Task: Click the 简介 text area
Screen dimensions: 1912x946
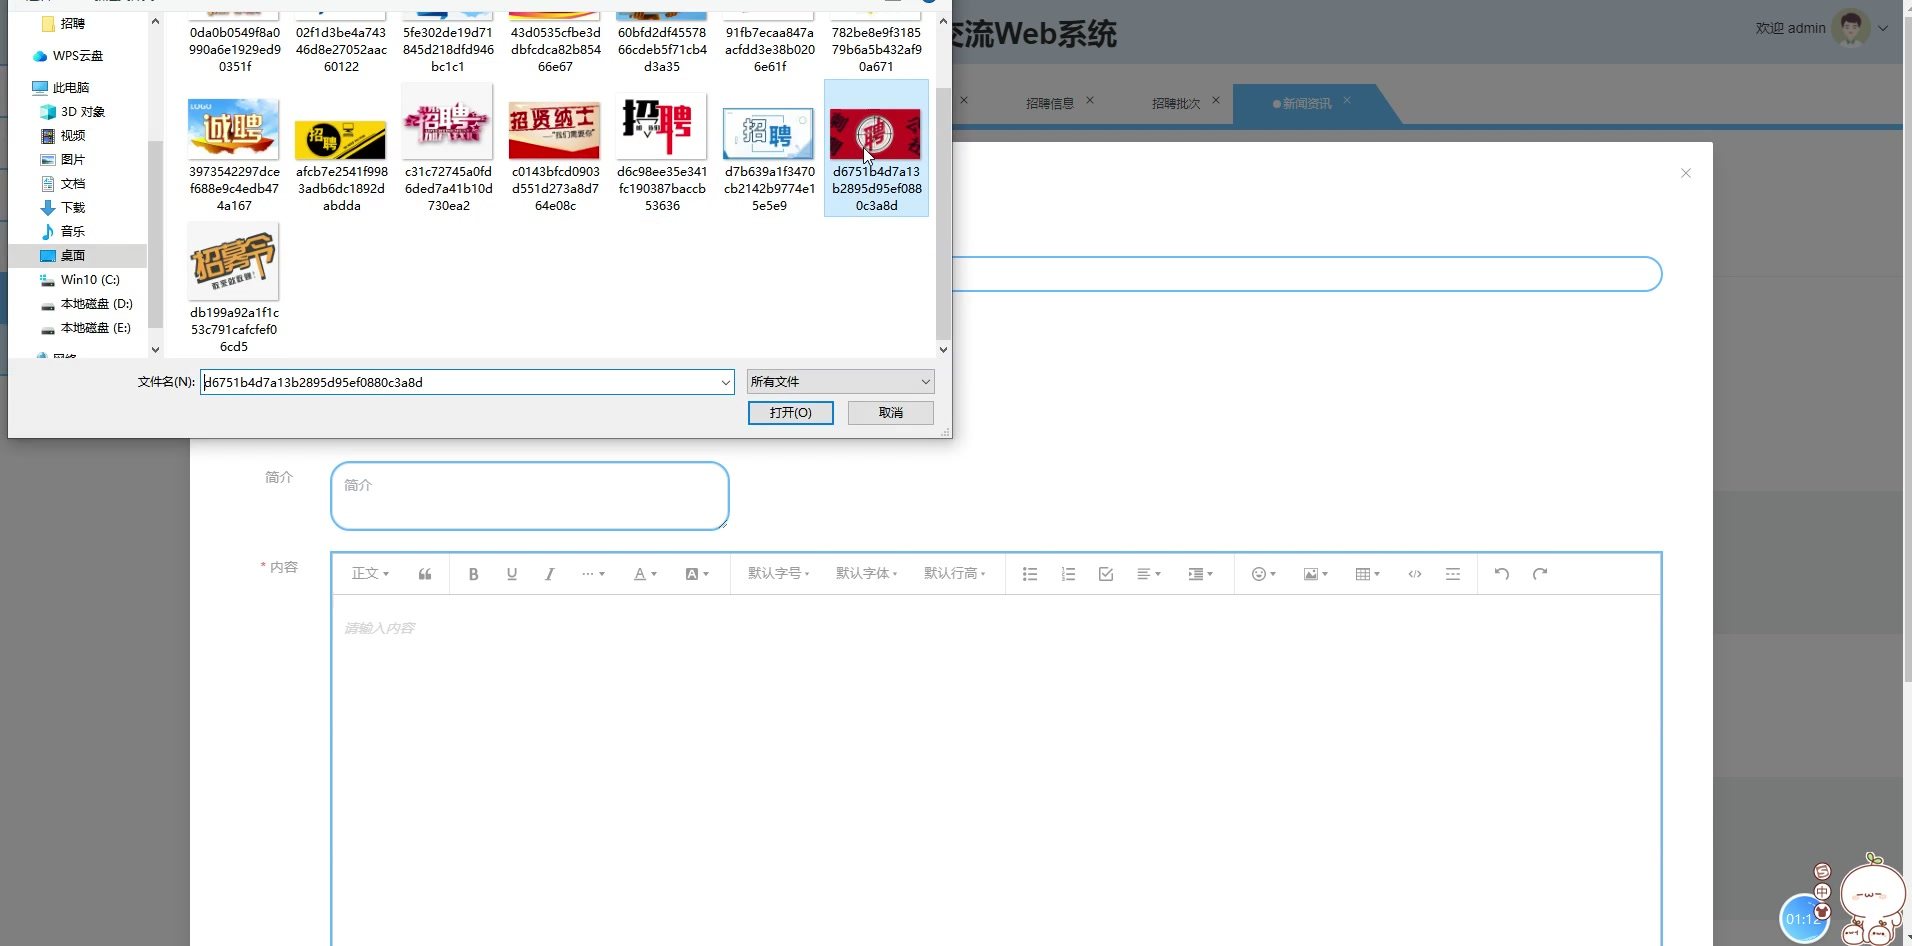Action: coord(529,495)
